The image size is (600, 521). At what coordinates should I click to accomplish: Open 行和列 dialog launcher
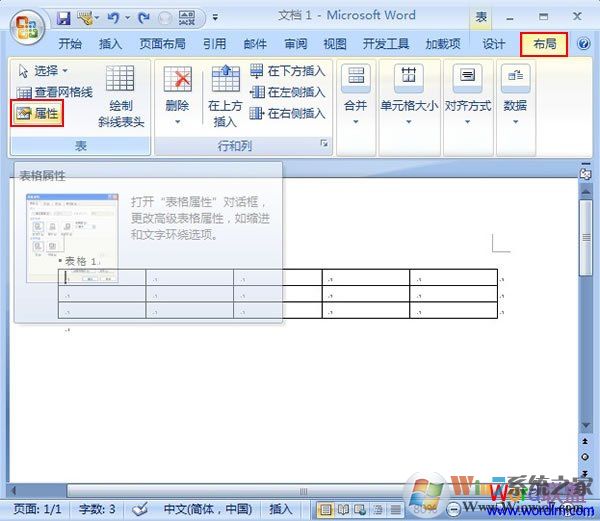[324, 143]
